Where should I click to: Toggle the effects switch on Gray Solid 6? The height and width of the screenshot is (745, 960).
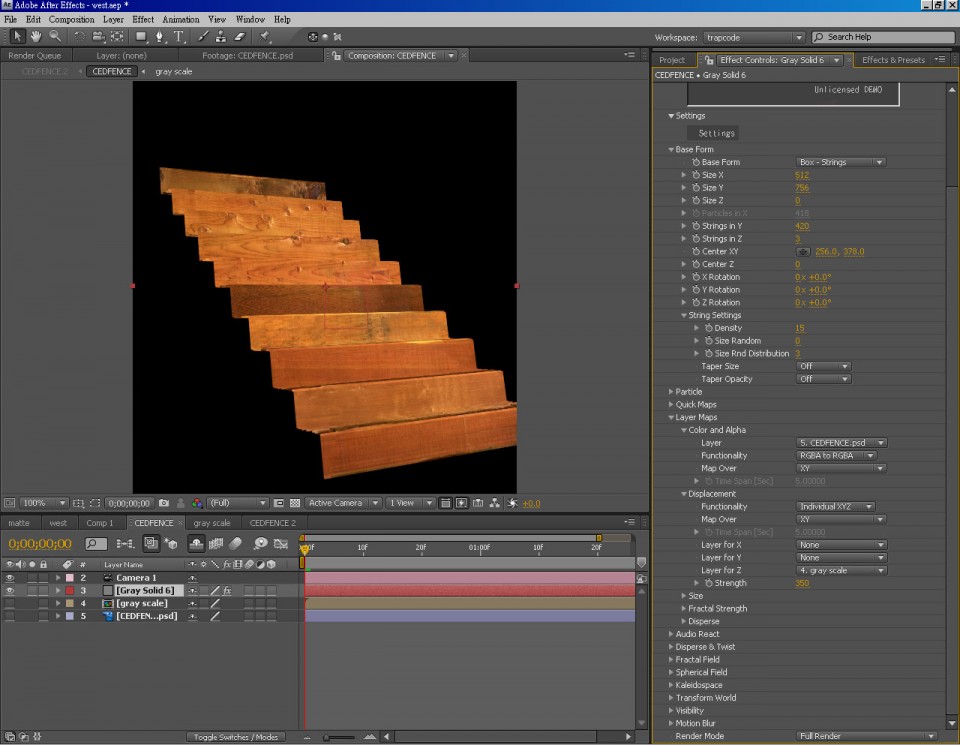click(226, 591)
